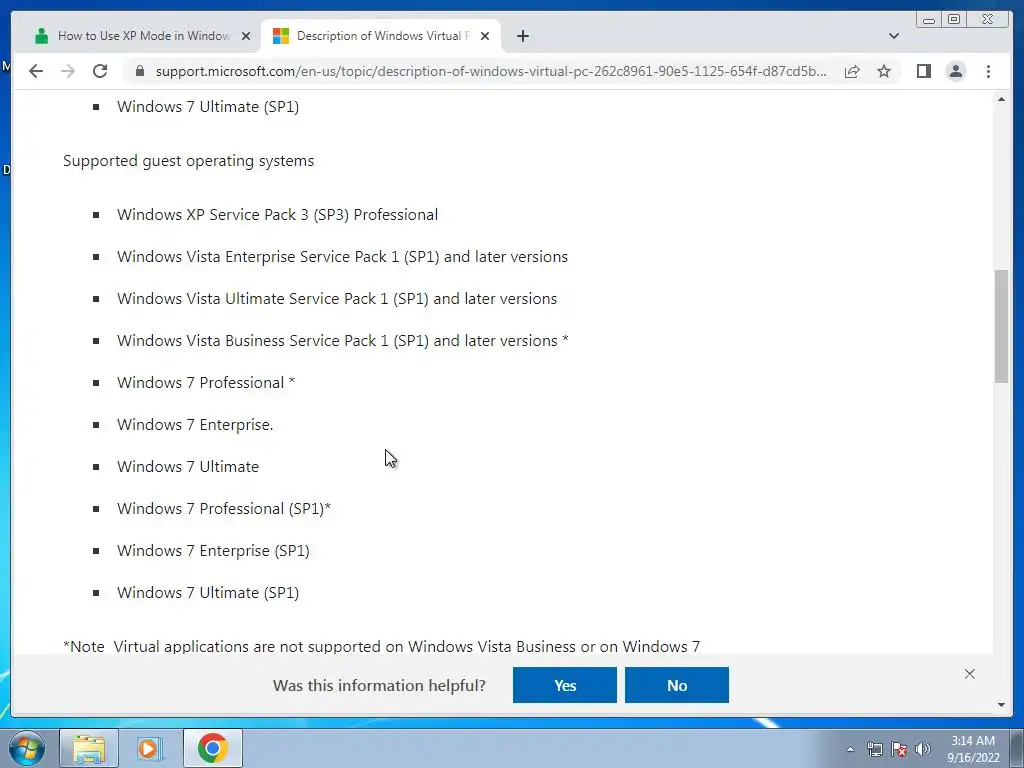This screenshot has height=768, width=1024.
Task: Show hidden system tray icons
Action: coord(850,749)
